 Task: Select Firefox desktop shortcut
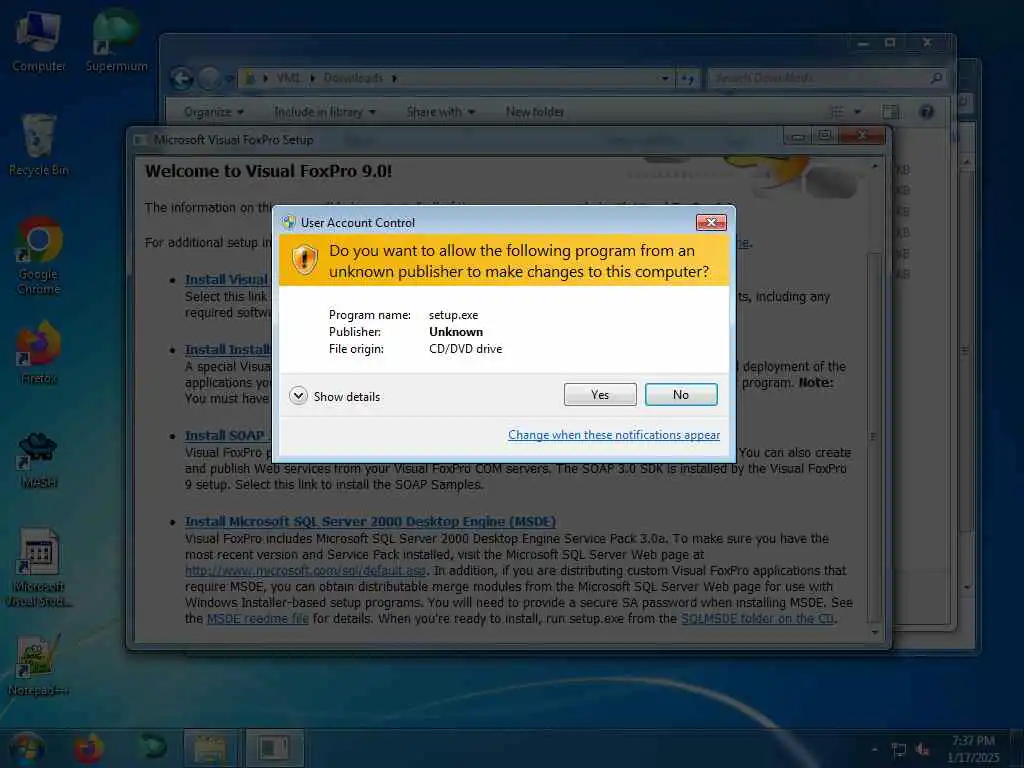click(x=39, y=353)
